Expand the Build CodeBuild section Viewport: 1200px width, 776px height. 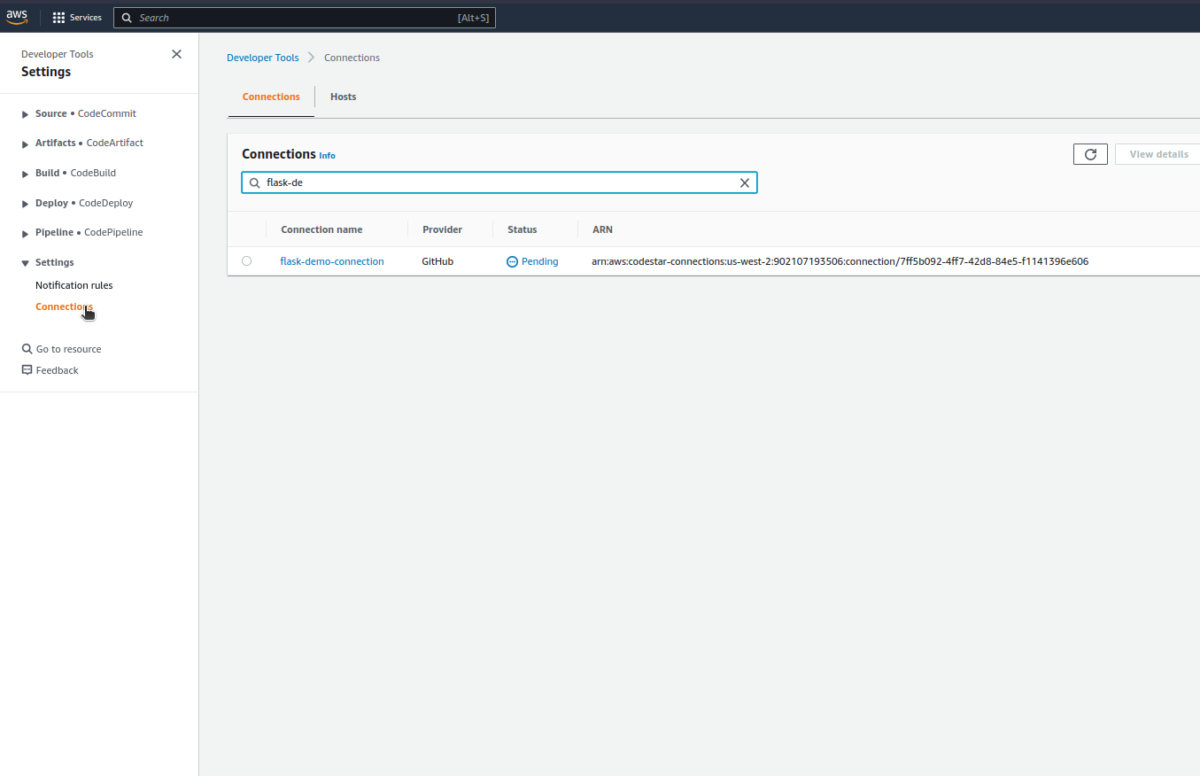coord(26,173)
